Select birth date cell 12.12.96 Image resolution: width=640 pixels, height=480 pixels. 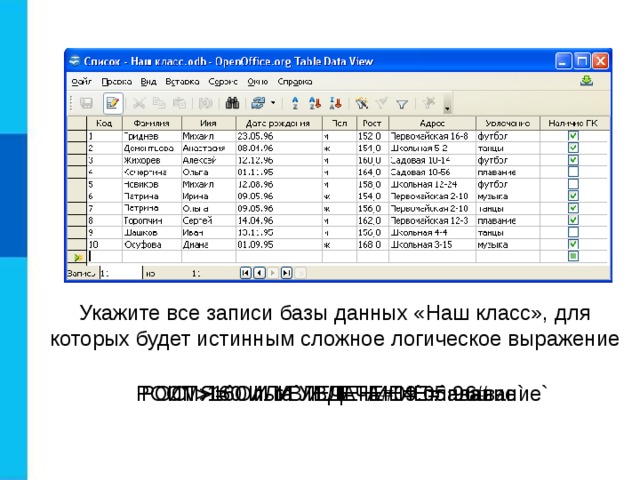(x=279, y=160)
